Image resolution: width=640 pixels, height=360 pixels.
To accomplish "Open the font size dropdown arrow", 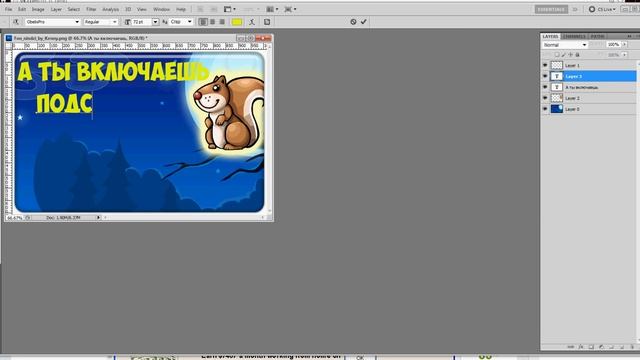I will (156, 22).
